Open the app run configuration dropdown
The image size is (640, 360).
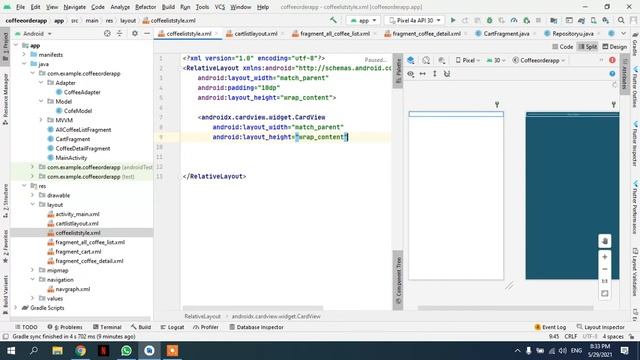(x=363, y=20)
